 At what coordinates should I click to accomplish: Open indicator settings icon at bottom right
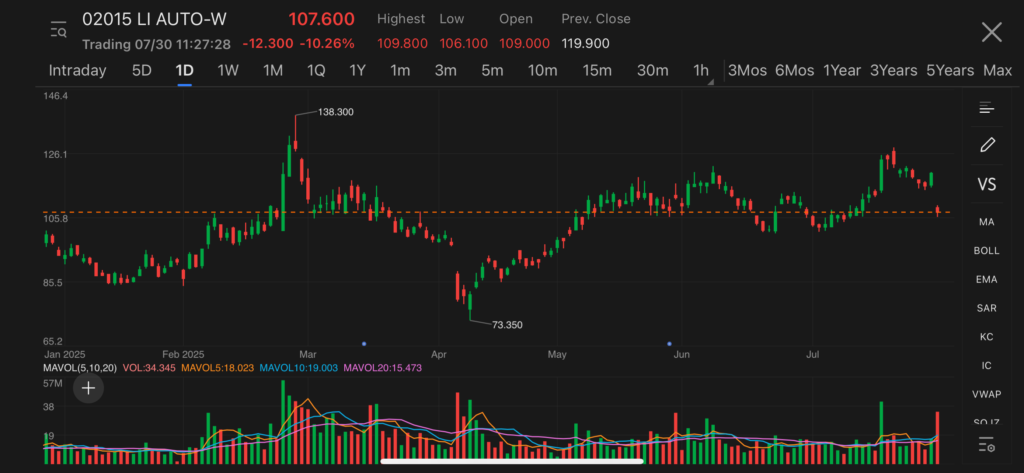click(x=986, y=445)
